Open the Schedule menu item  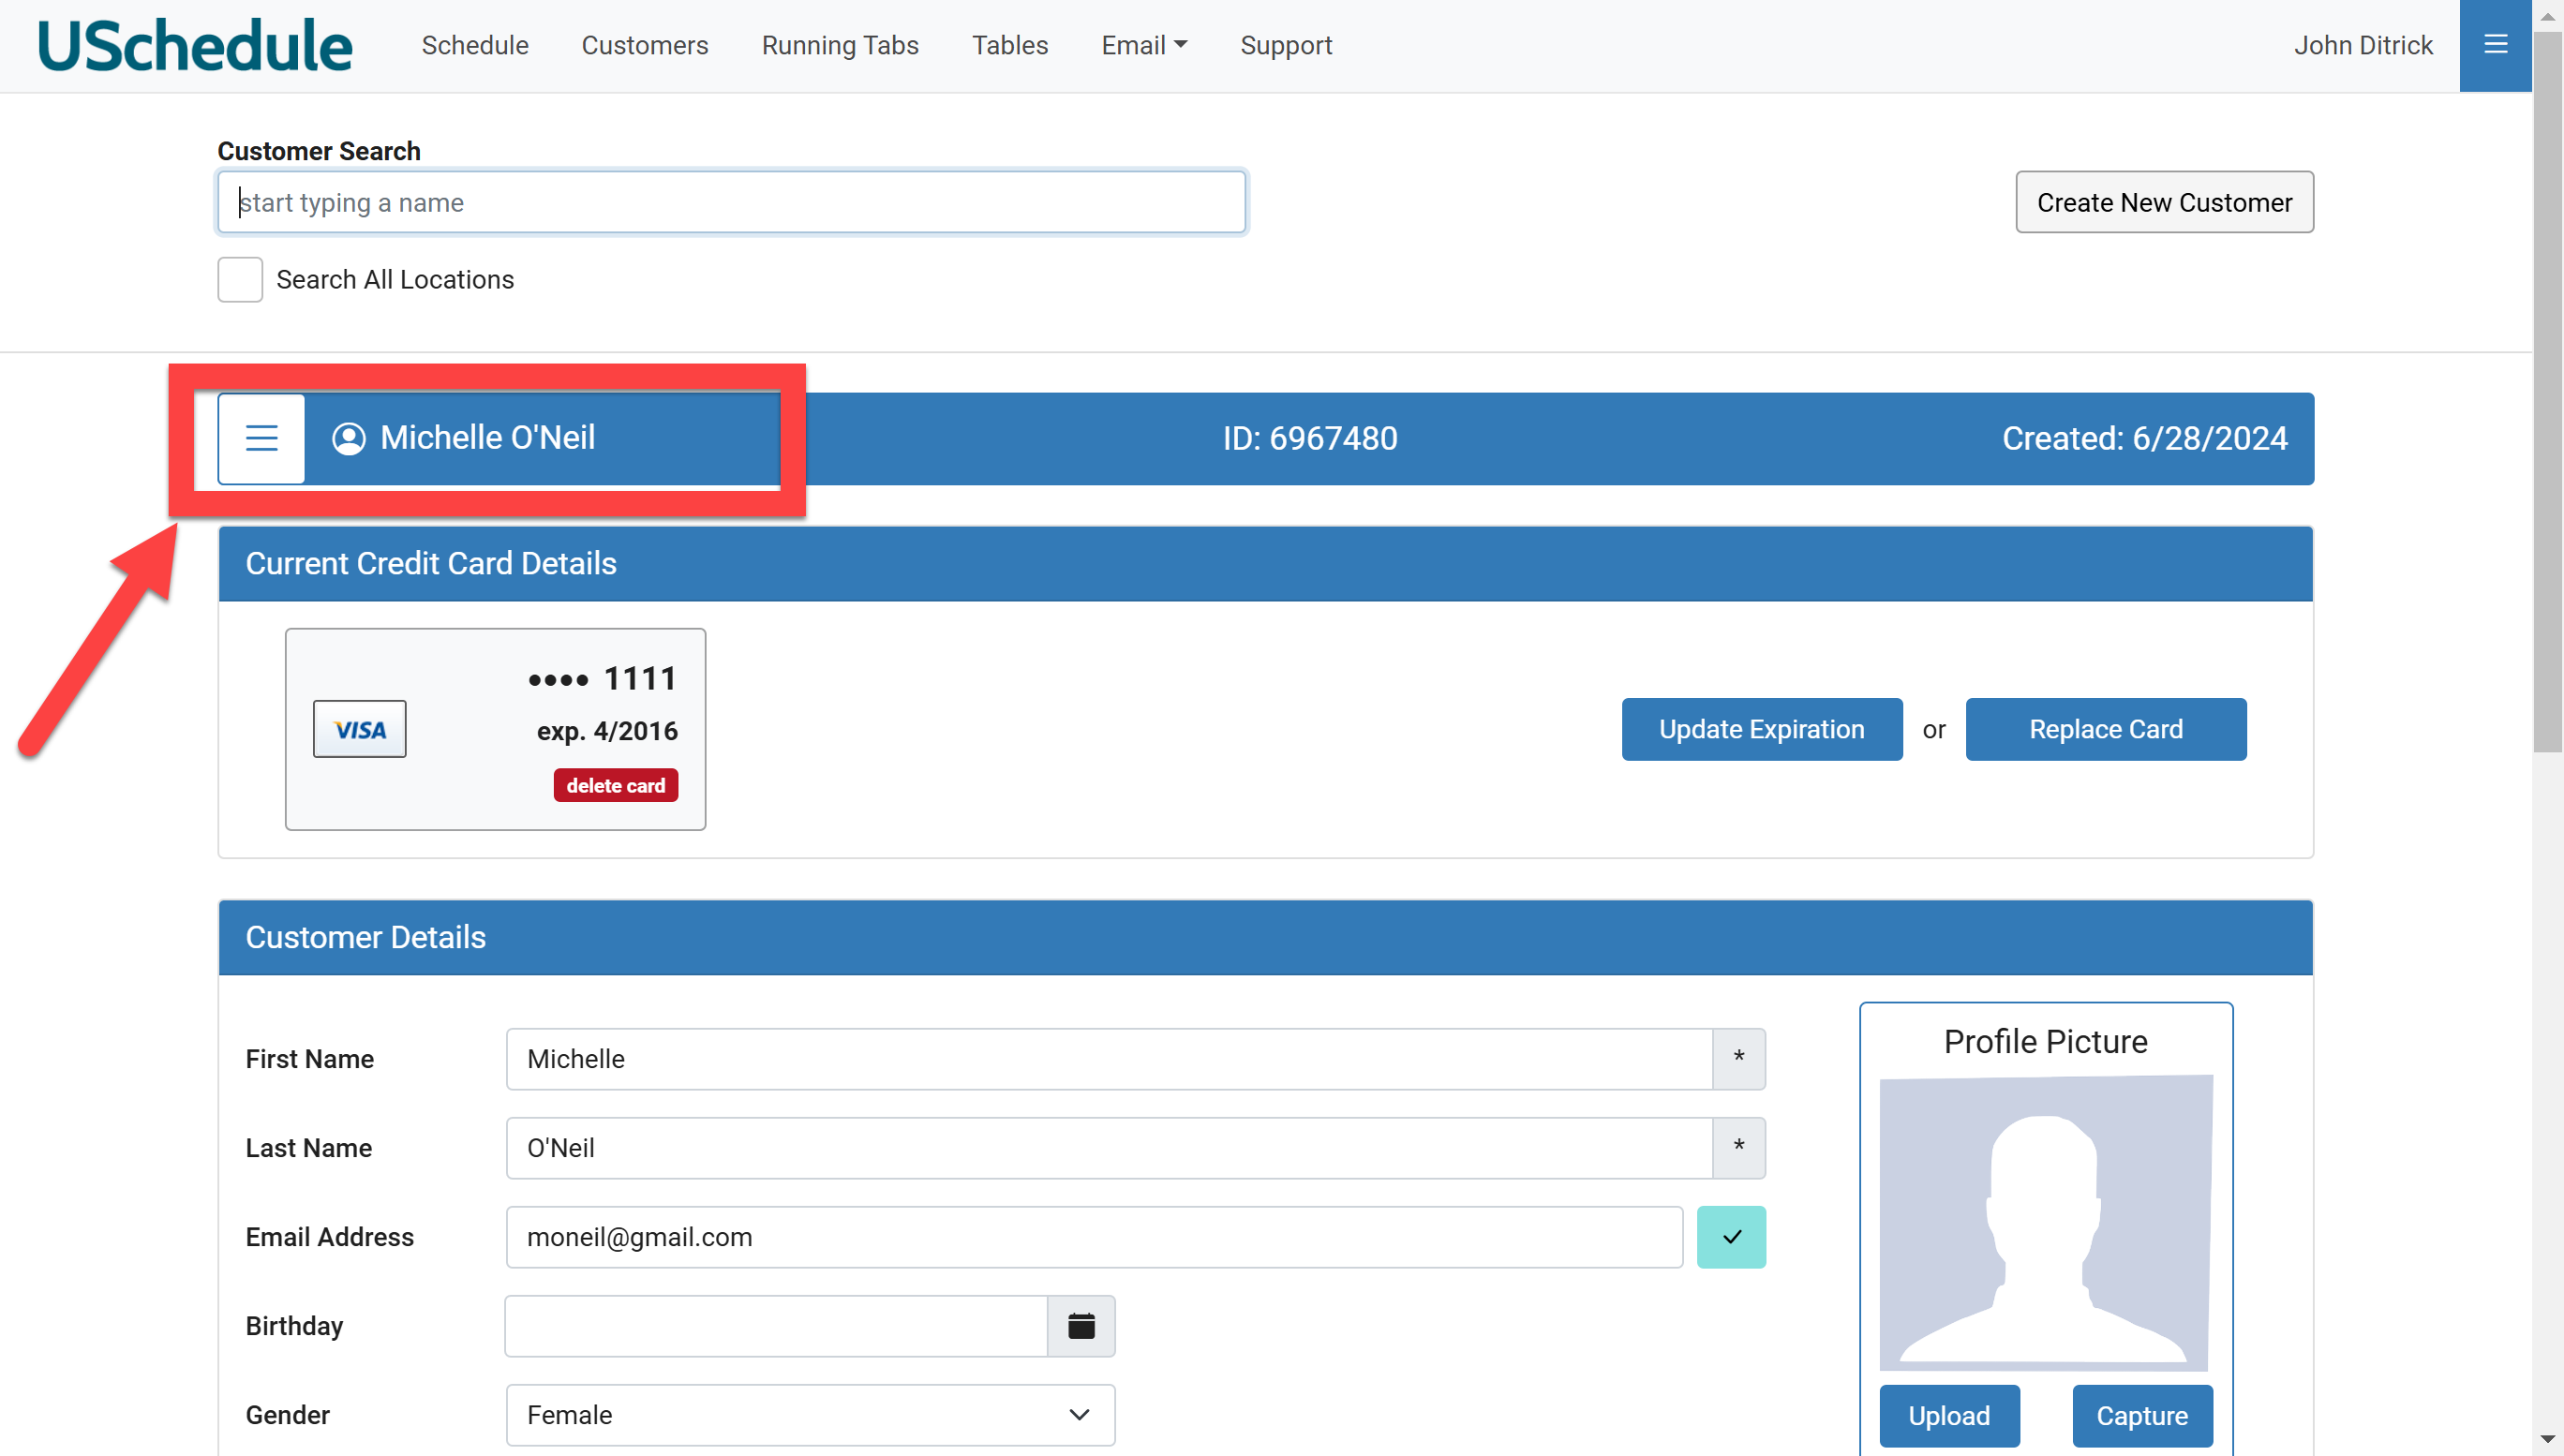pyautogui.click(x=474, y=46)
